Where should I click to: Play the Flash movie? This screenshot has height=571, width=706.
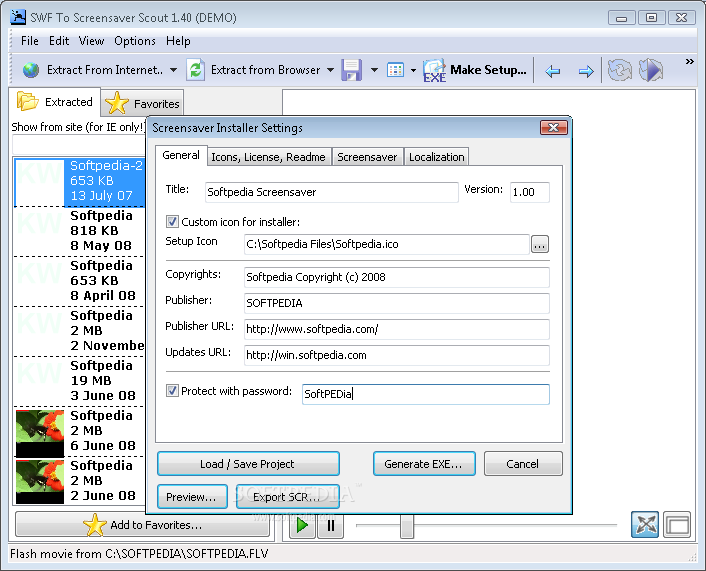(x=302, y=525)
